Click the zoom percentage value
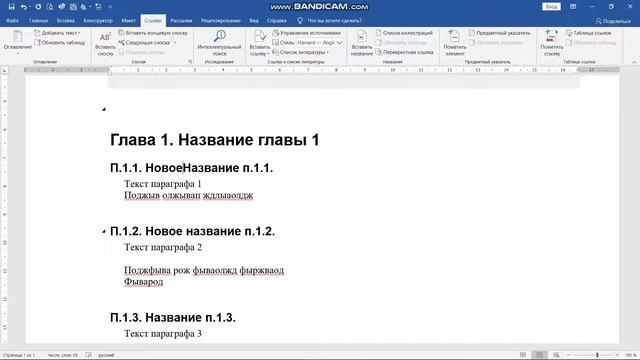The image size is (640, 360). tap(630, 355)
